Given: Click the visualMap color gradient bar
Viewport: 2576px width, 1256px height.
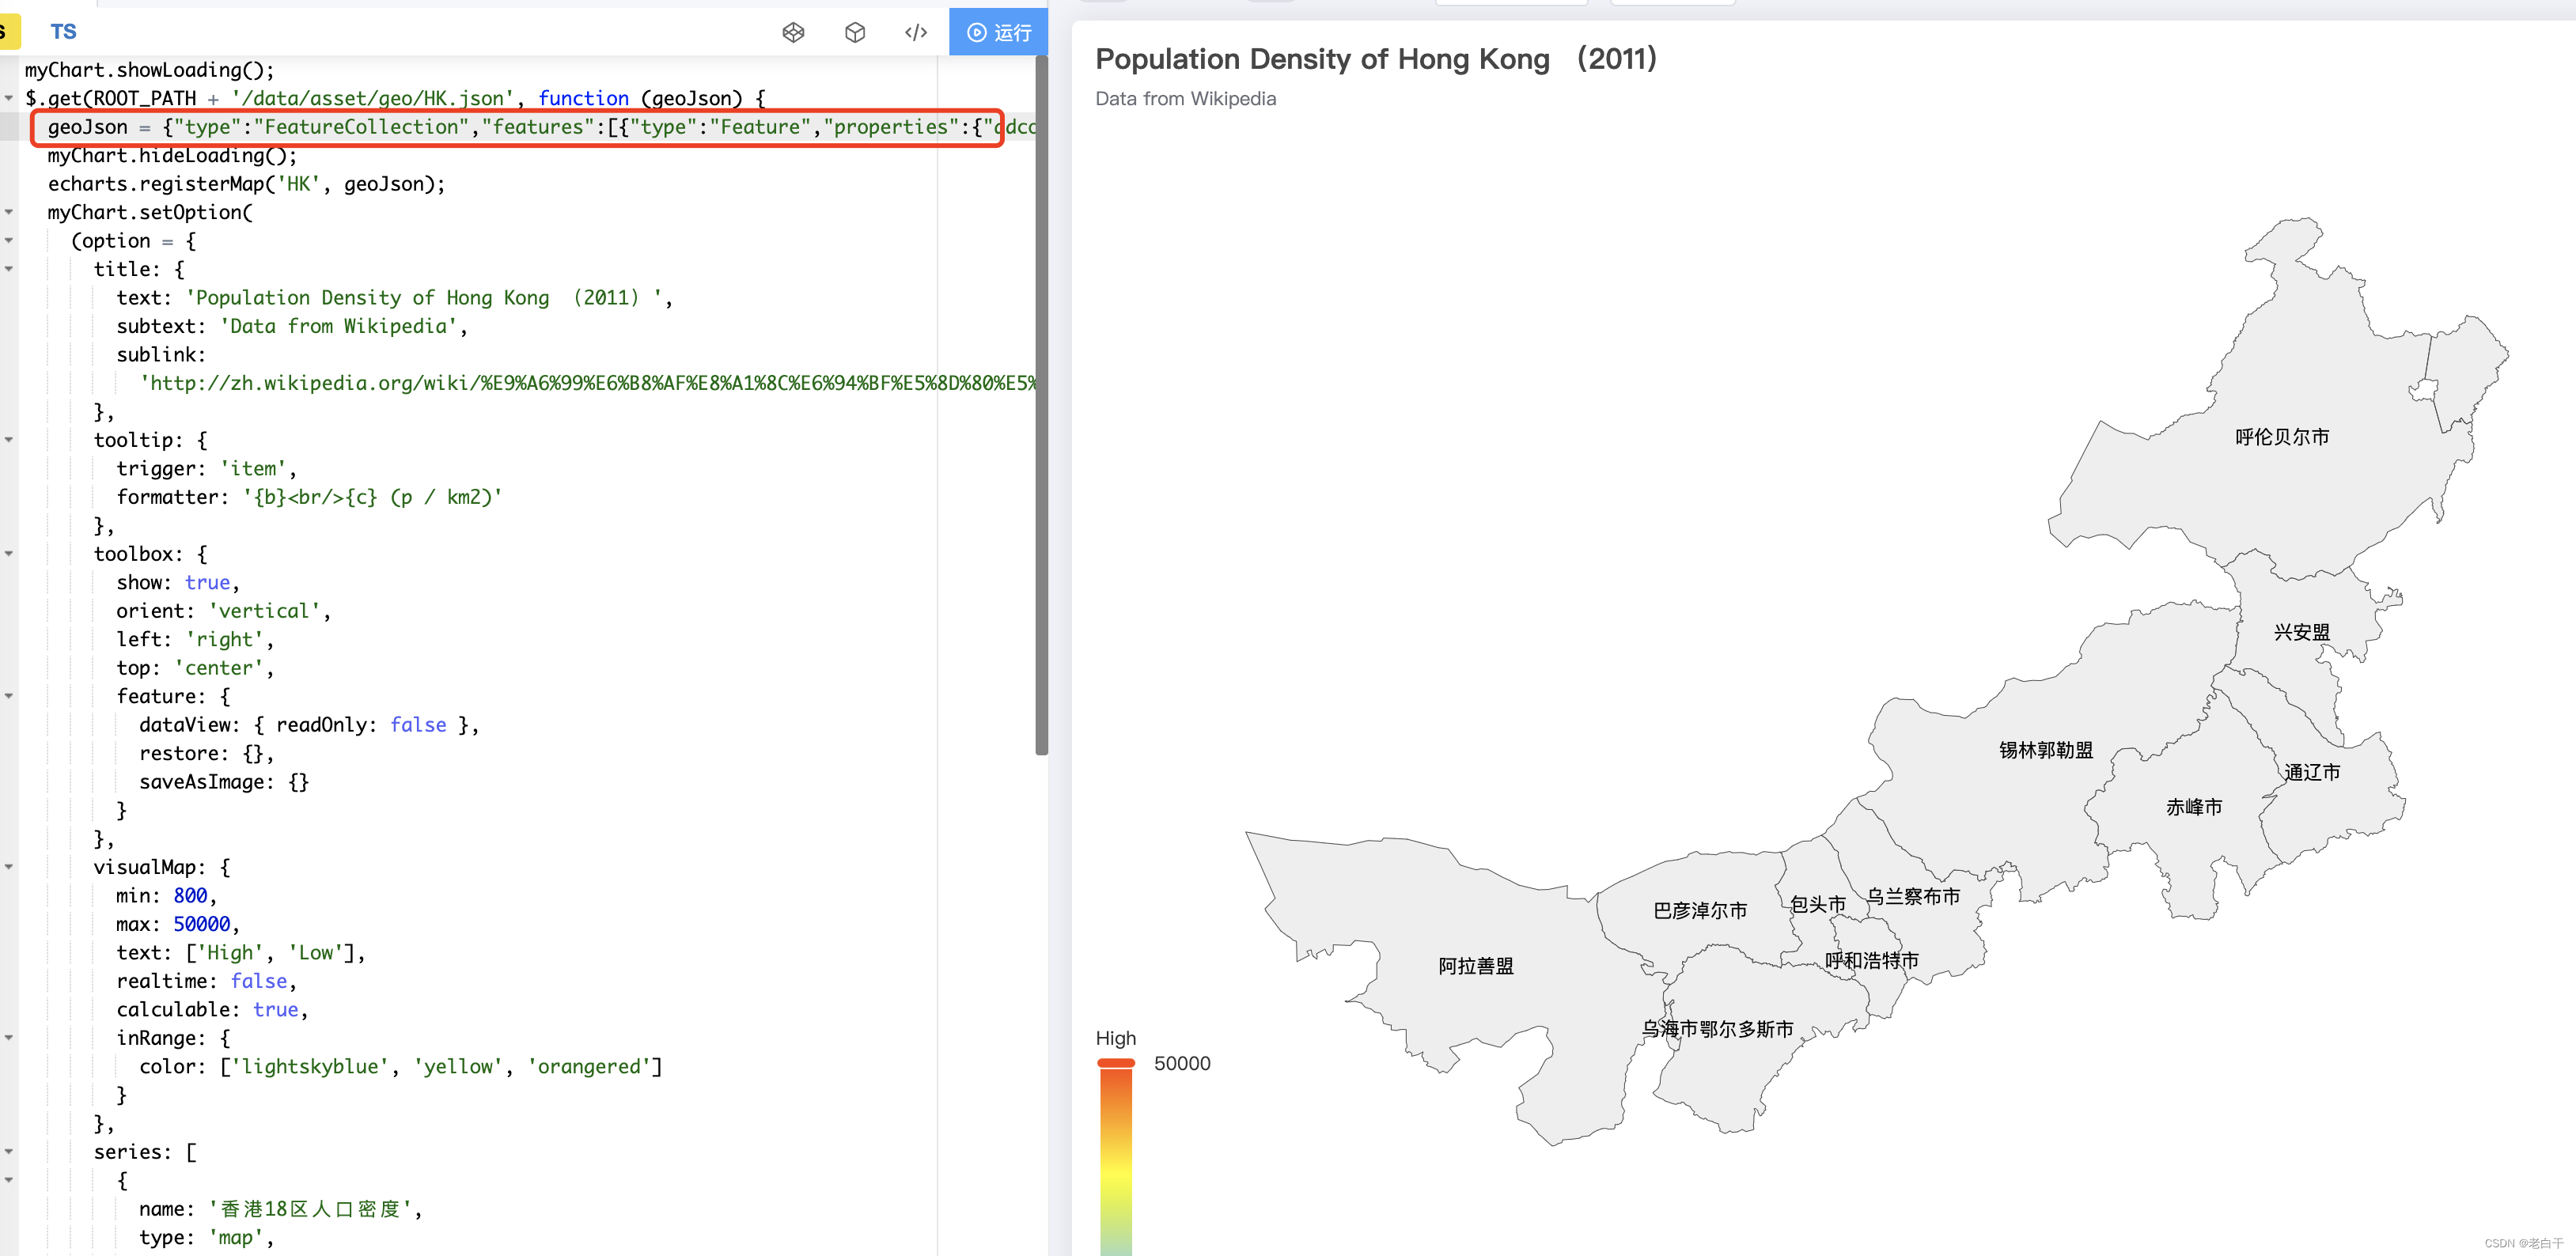Looking at the screenshot, I should click(1116, 1160).
